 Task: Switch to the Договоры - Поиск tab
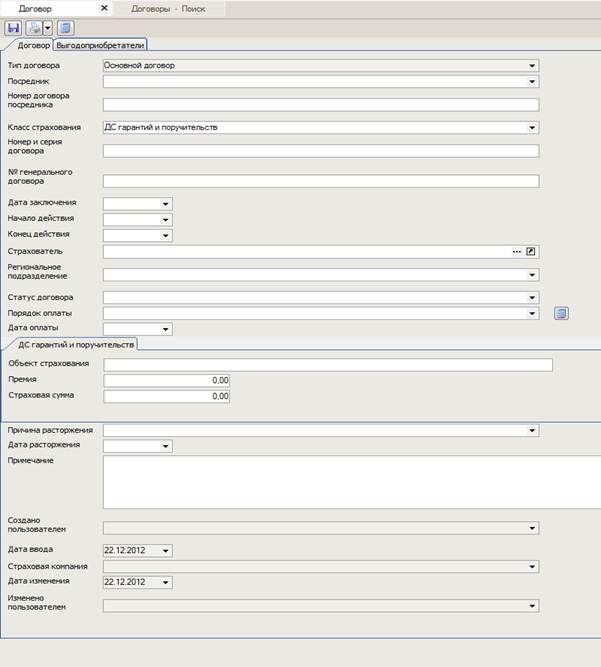tap(168, 8)
